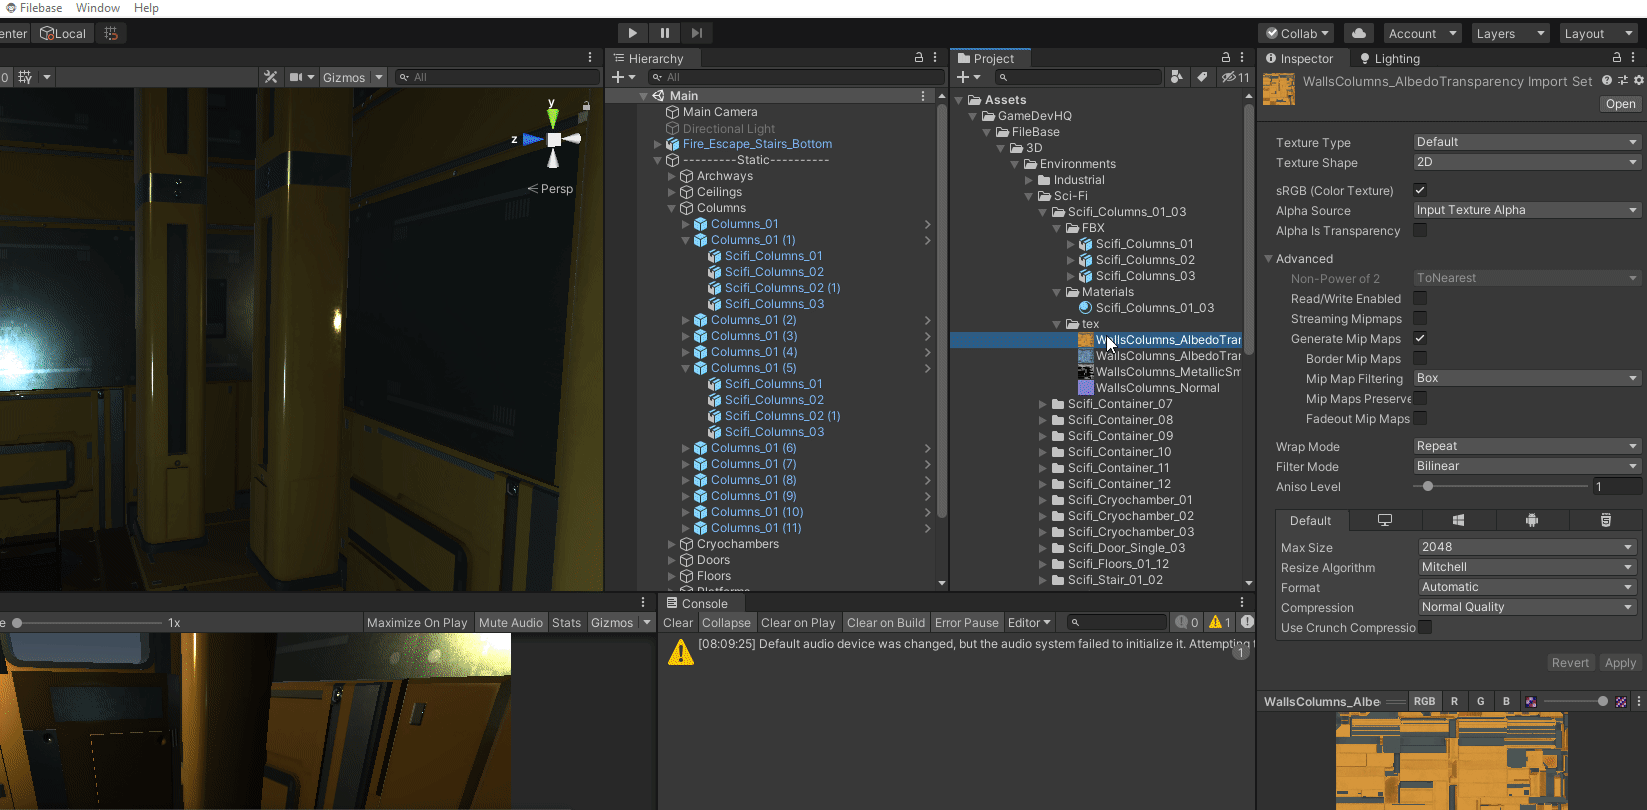Click the scene gizmo lock icon
This screenshot has height=810, width=1647.
tap(586, 105)
